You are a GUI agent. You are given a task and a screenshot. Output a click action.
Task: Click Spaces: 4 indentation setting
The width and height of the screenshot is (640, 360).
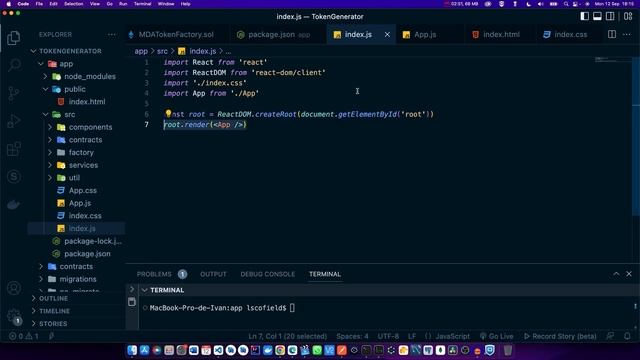click(352, 336)
